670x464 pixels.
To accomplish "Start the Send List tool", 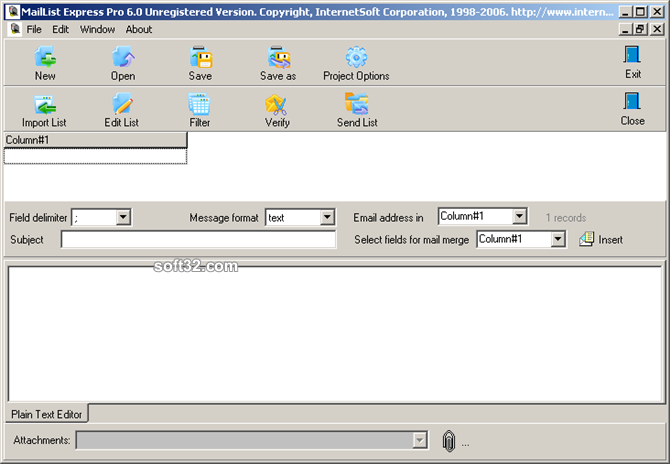I will (x=357, y=110).
